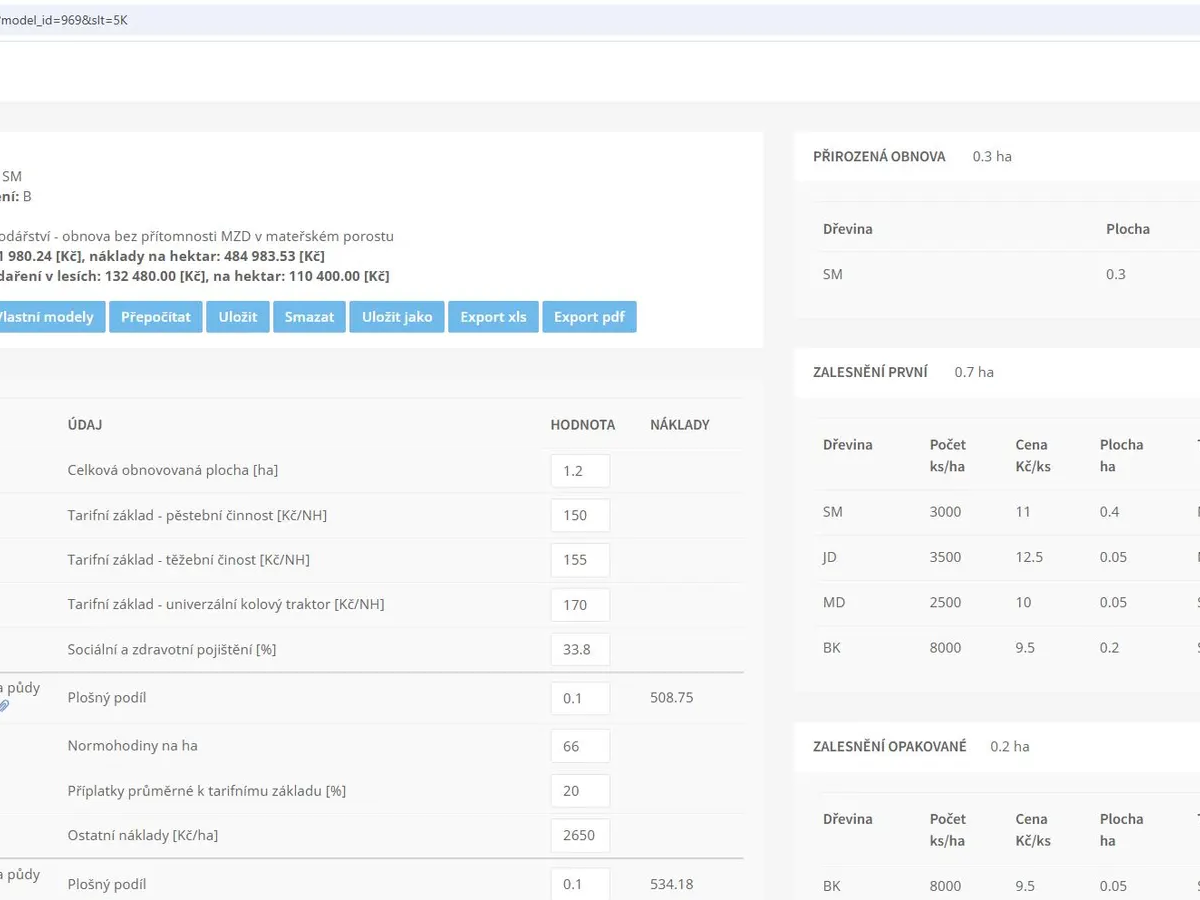Choose Uložit jako to save a copy
1200x900 pixels.
[x=397, y=317]
